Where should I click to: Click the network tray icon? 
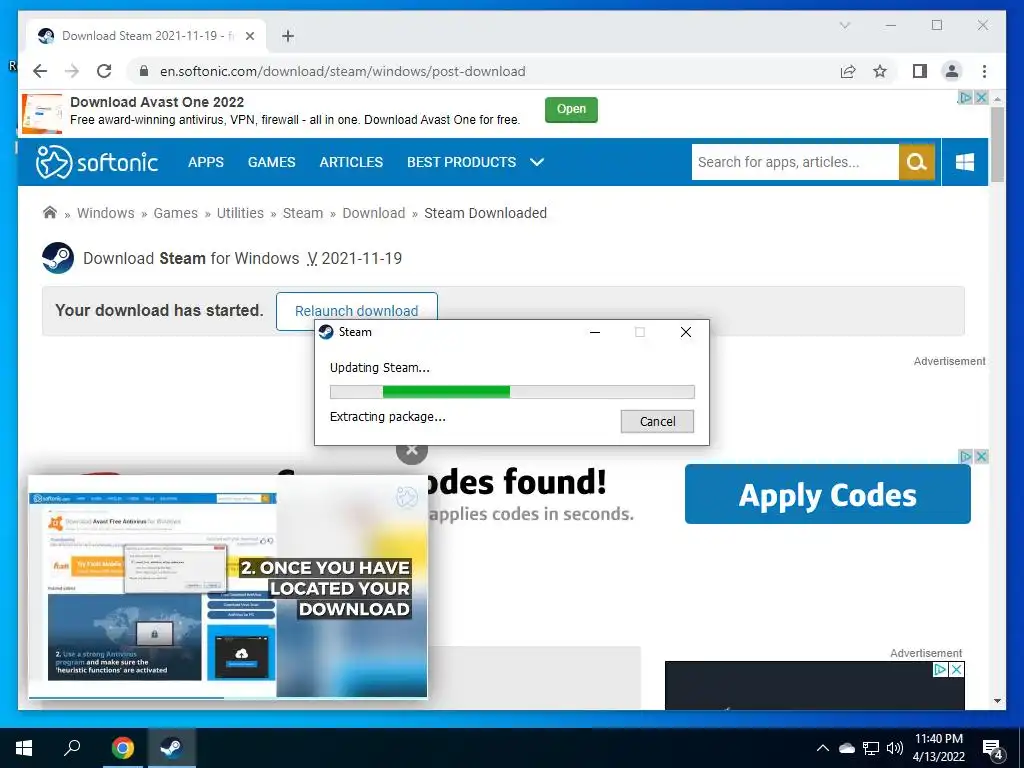pyautogui.click(x=871, y=748)
